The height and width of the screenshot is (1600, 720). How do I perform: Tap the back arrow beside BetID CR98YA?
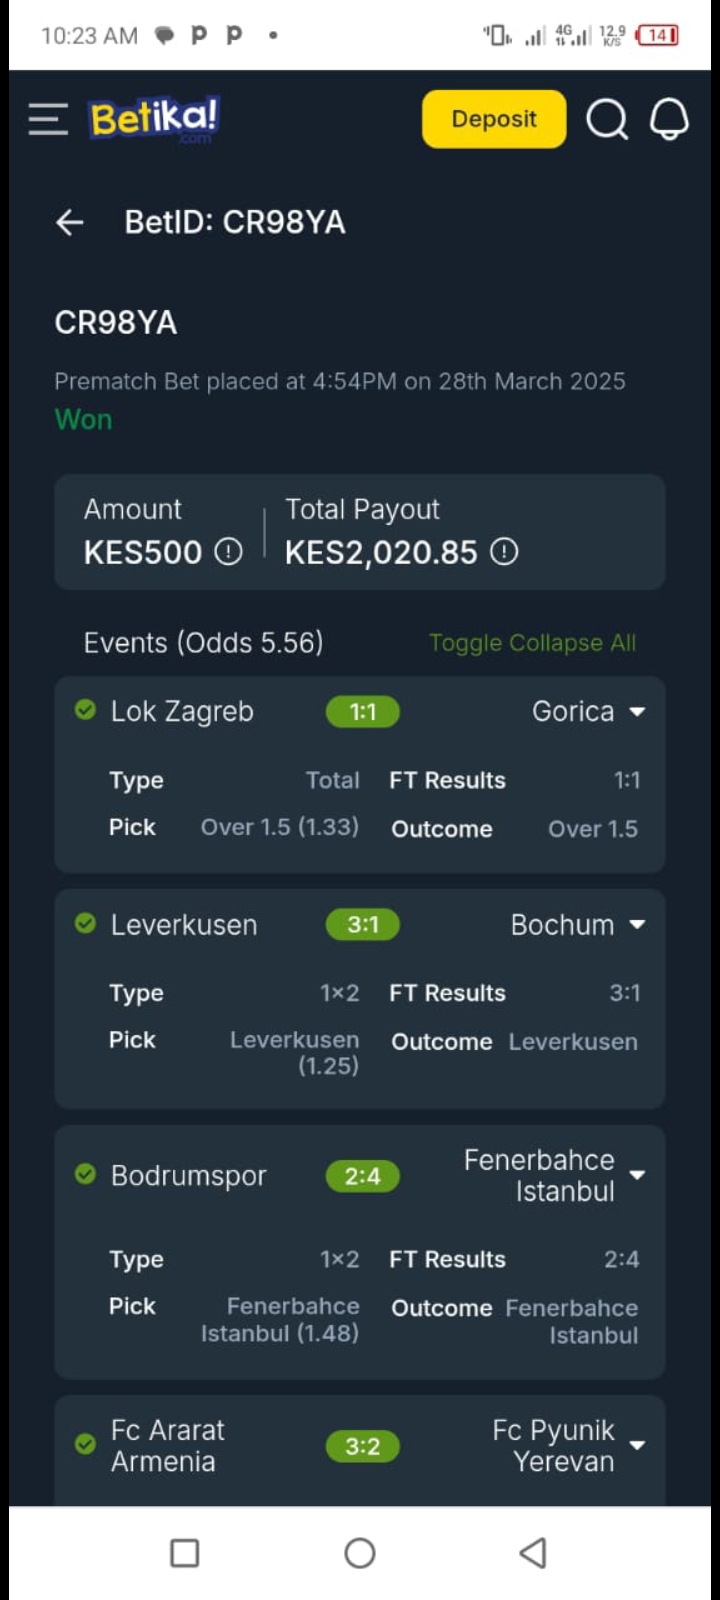68,222
